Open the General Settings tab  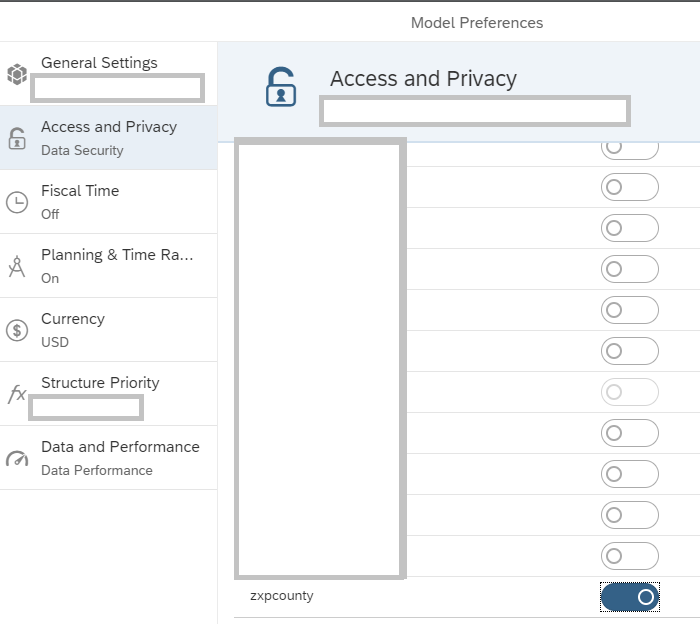coord(99,63)
